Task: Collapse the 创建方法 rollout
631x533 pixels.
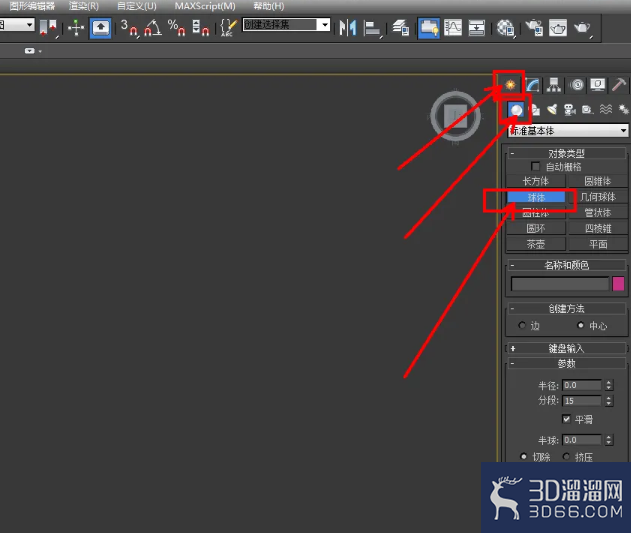Action: pos(566,309)
